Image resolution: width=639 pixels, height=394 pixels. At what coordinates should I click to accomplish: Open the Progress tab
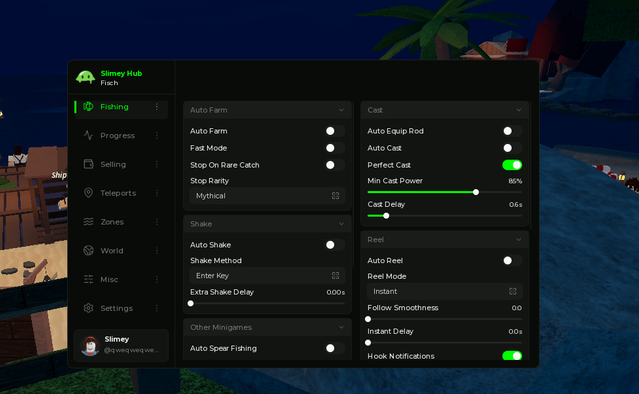(121, 135)
